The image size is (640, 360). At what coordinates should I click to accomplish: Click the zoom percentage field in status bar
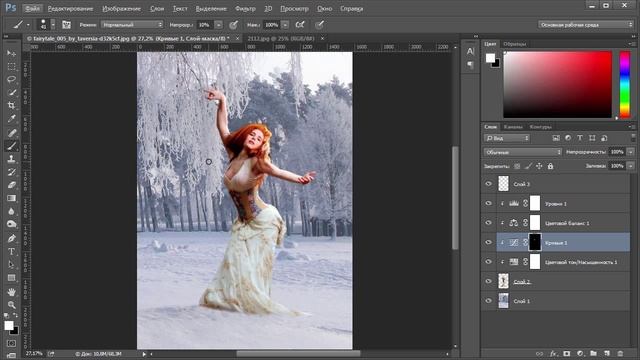(x=34, y=353)
